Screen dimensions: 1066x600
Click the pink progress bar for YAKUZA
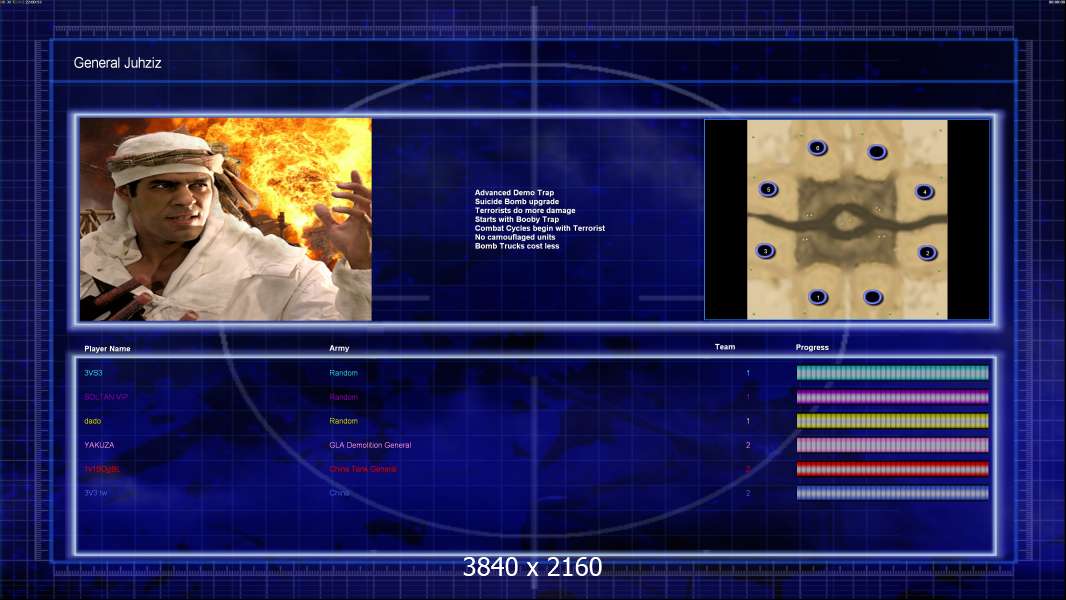(x=892, y=445)
